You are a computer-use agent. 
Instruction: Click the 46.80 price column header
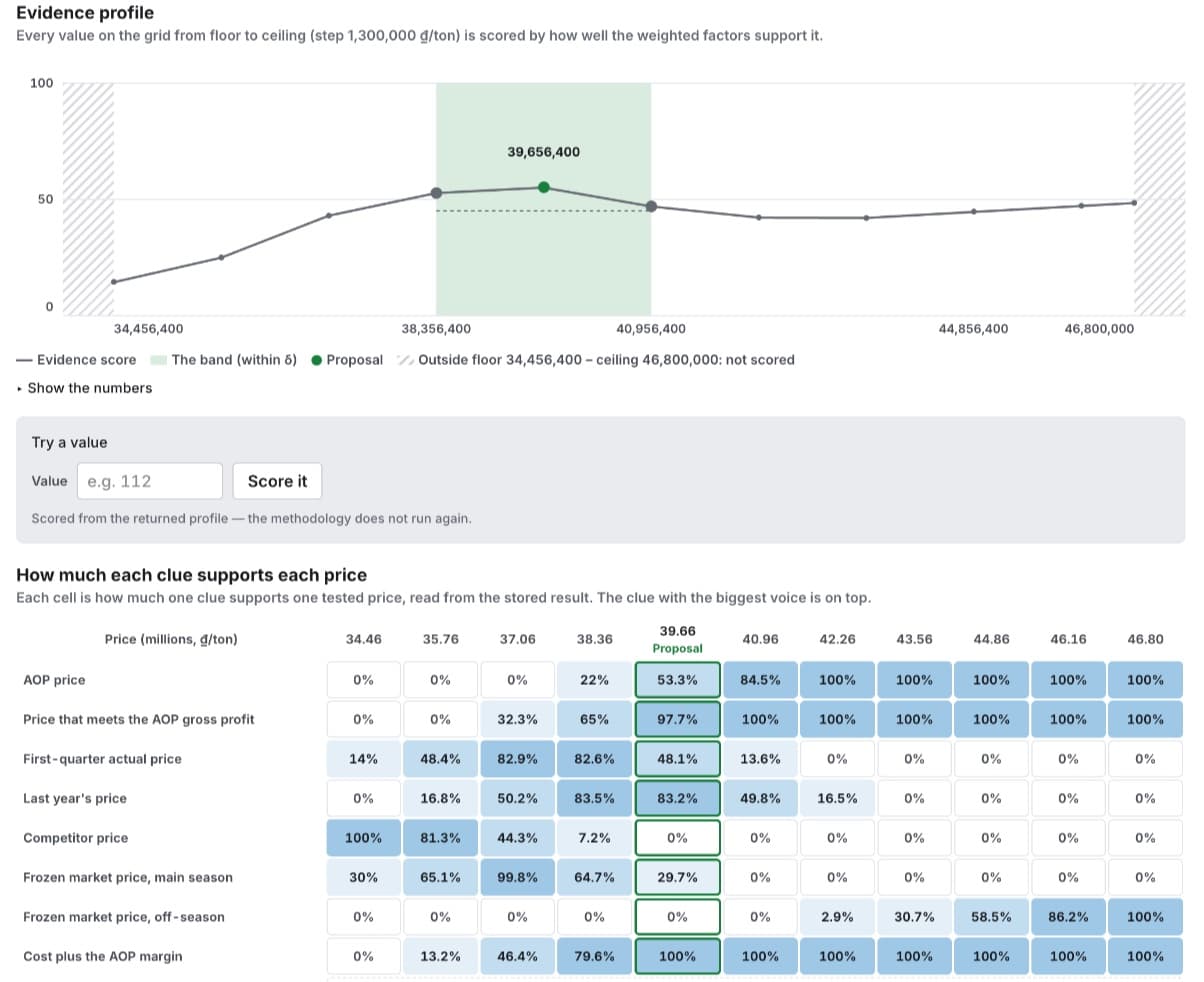[1146, 640]
